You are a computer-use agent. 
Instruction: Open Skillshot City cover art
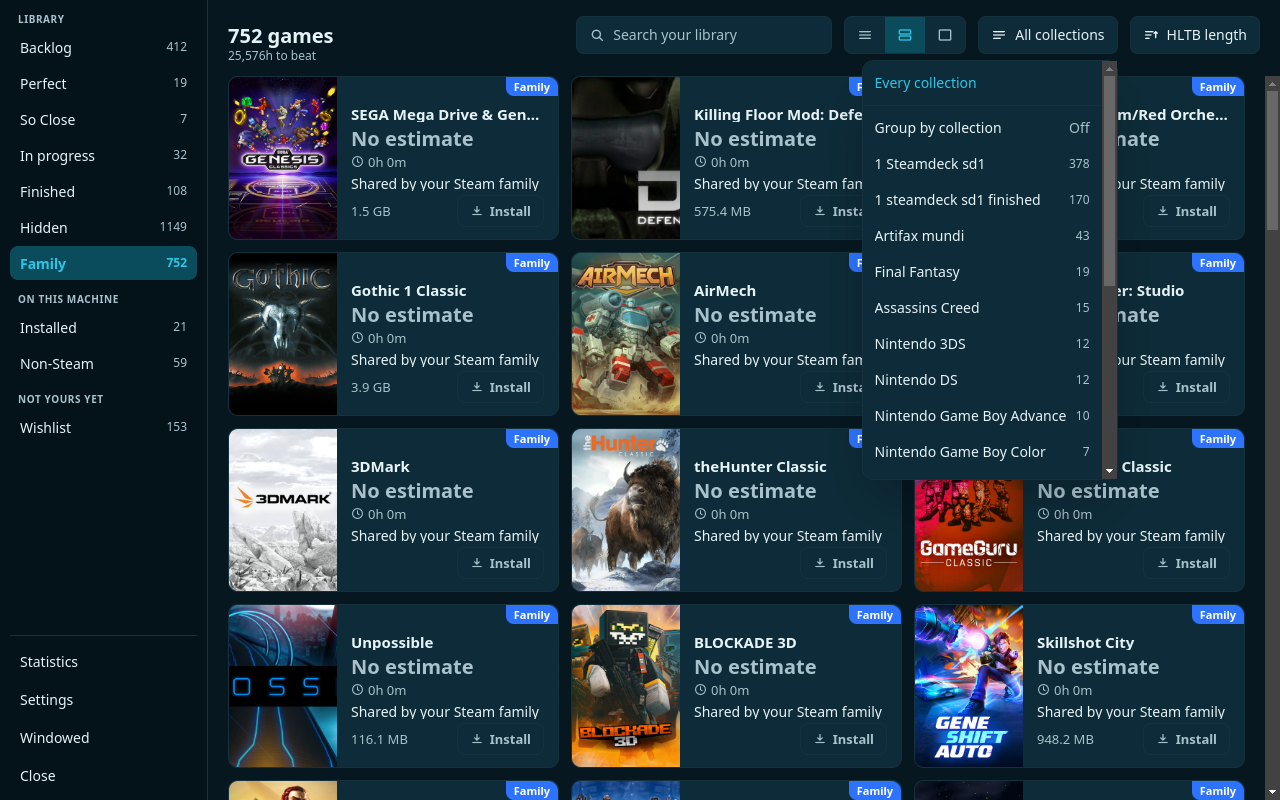tap(969, 686)
